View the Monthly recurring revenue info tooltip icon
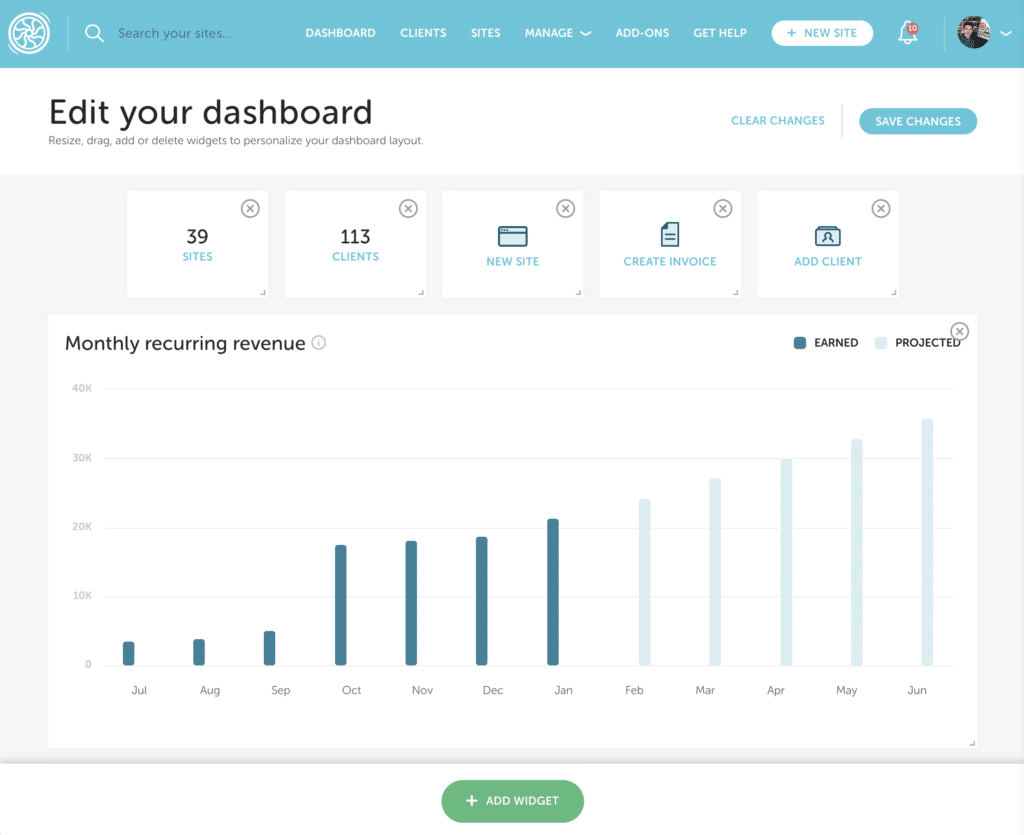Viewport: 1024px width, 835px height. coord(318,342)
